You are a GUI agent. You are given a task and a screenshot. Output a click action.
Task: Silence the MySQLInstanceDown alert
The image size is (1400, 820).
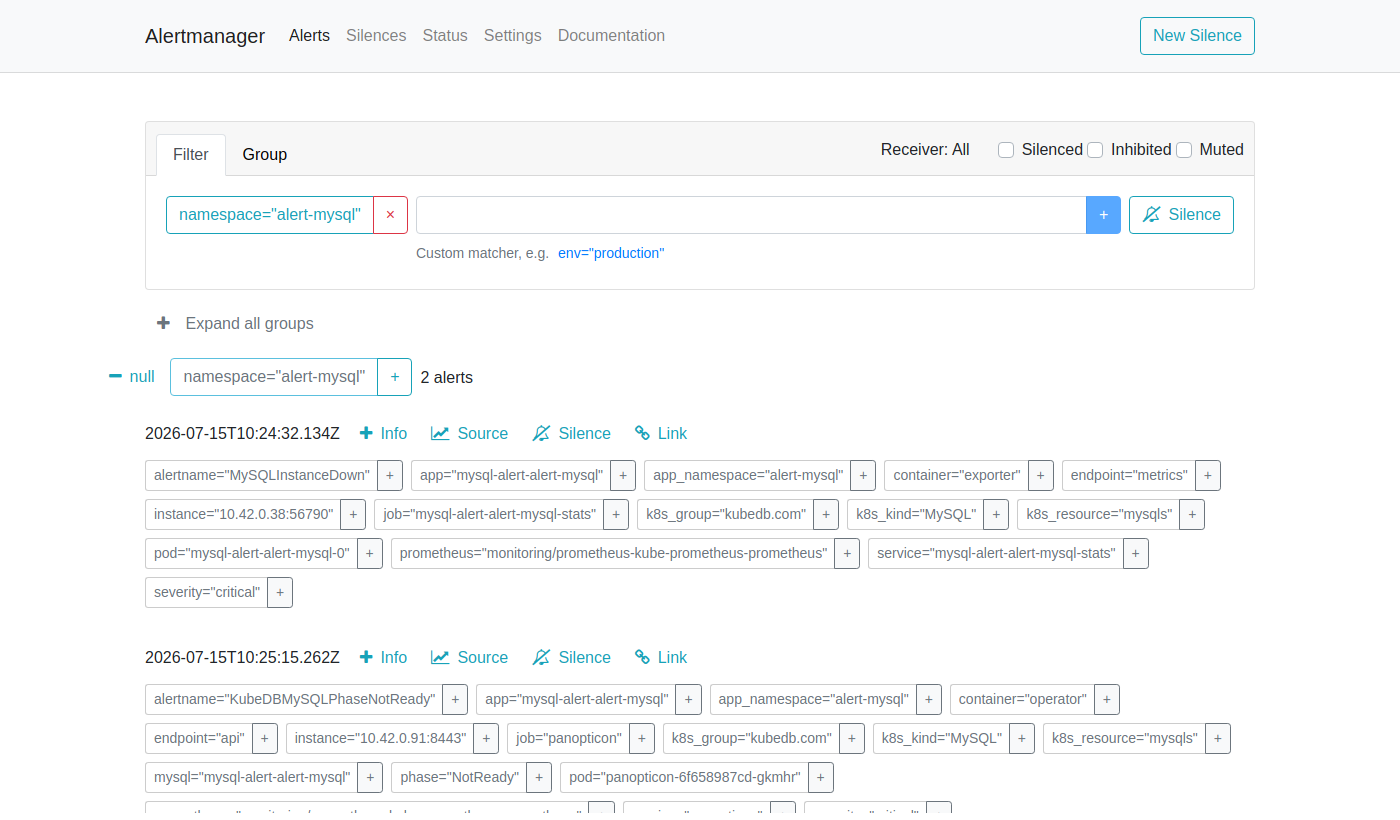click(x=572, y=433)
